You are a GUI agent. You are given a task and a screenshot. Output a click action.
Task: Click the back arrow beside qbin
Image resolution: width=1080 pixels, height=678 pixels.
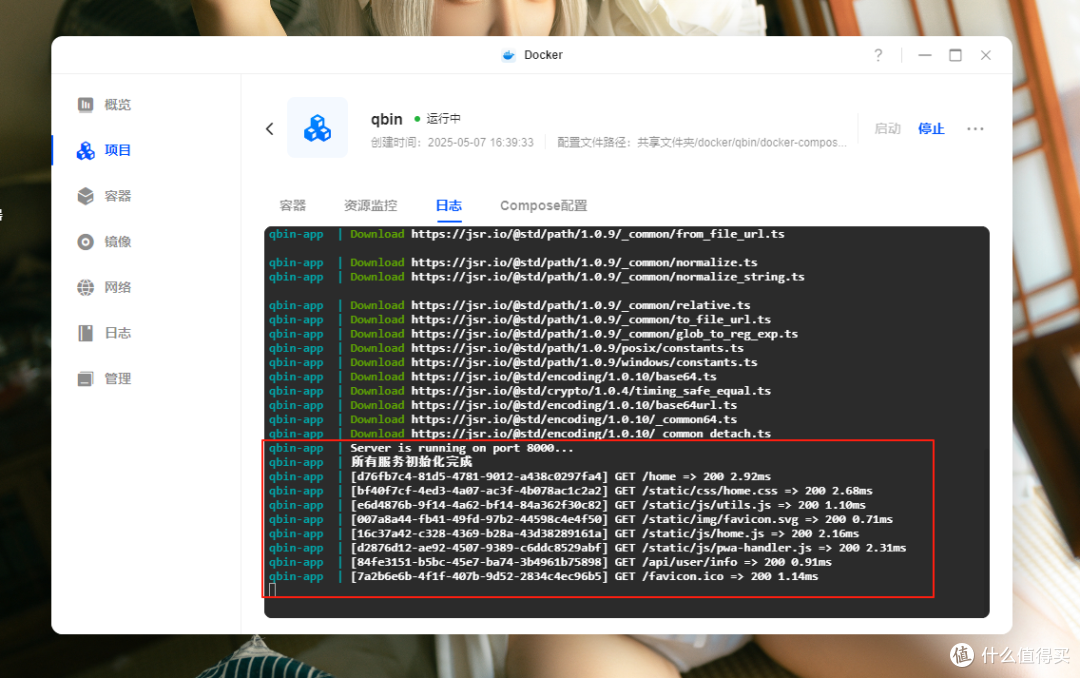[269, 129]
